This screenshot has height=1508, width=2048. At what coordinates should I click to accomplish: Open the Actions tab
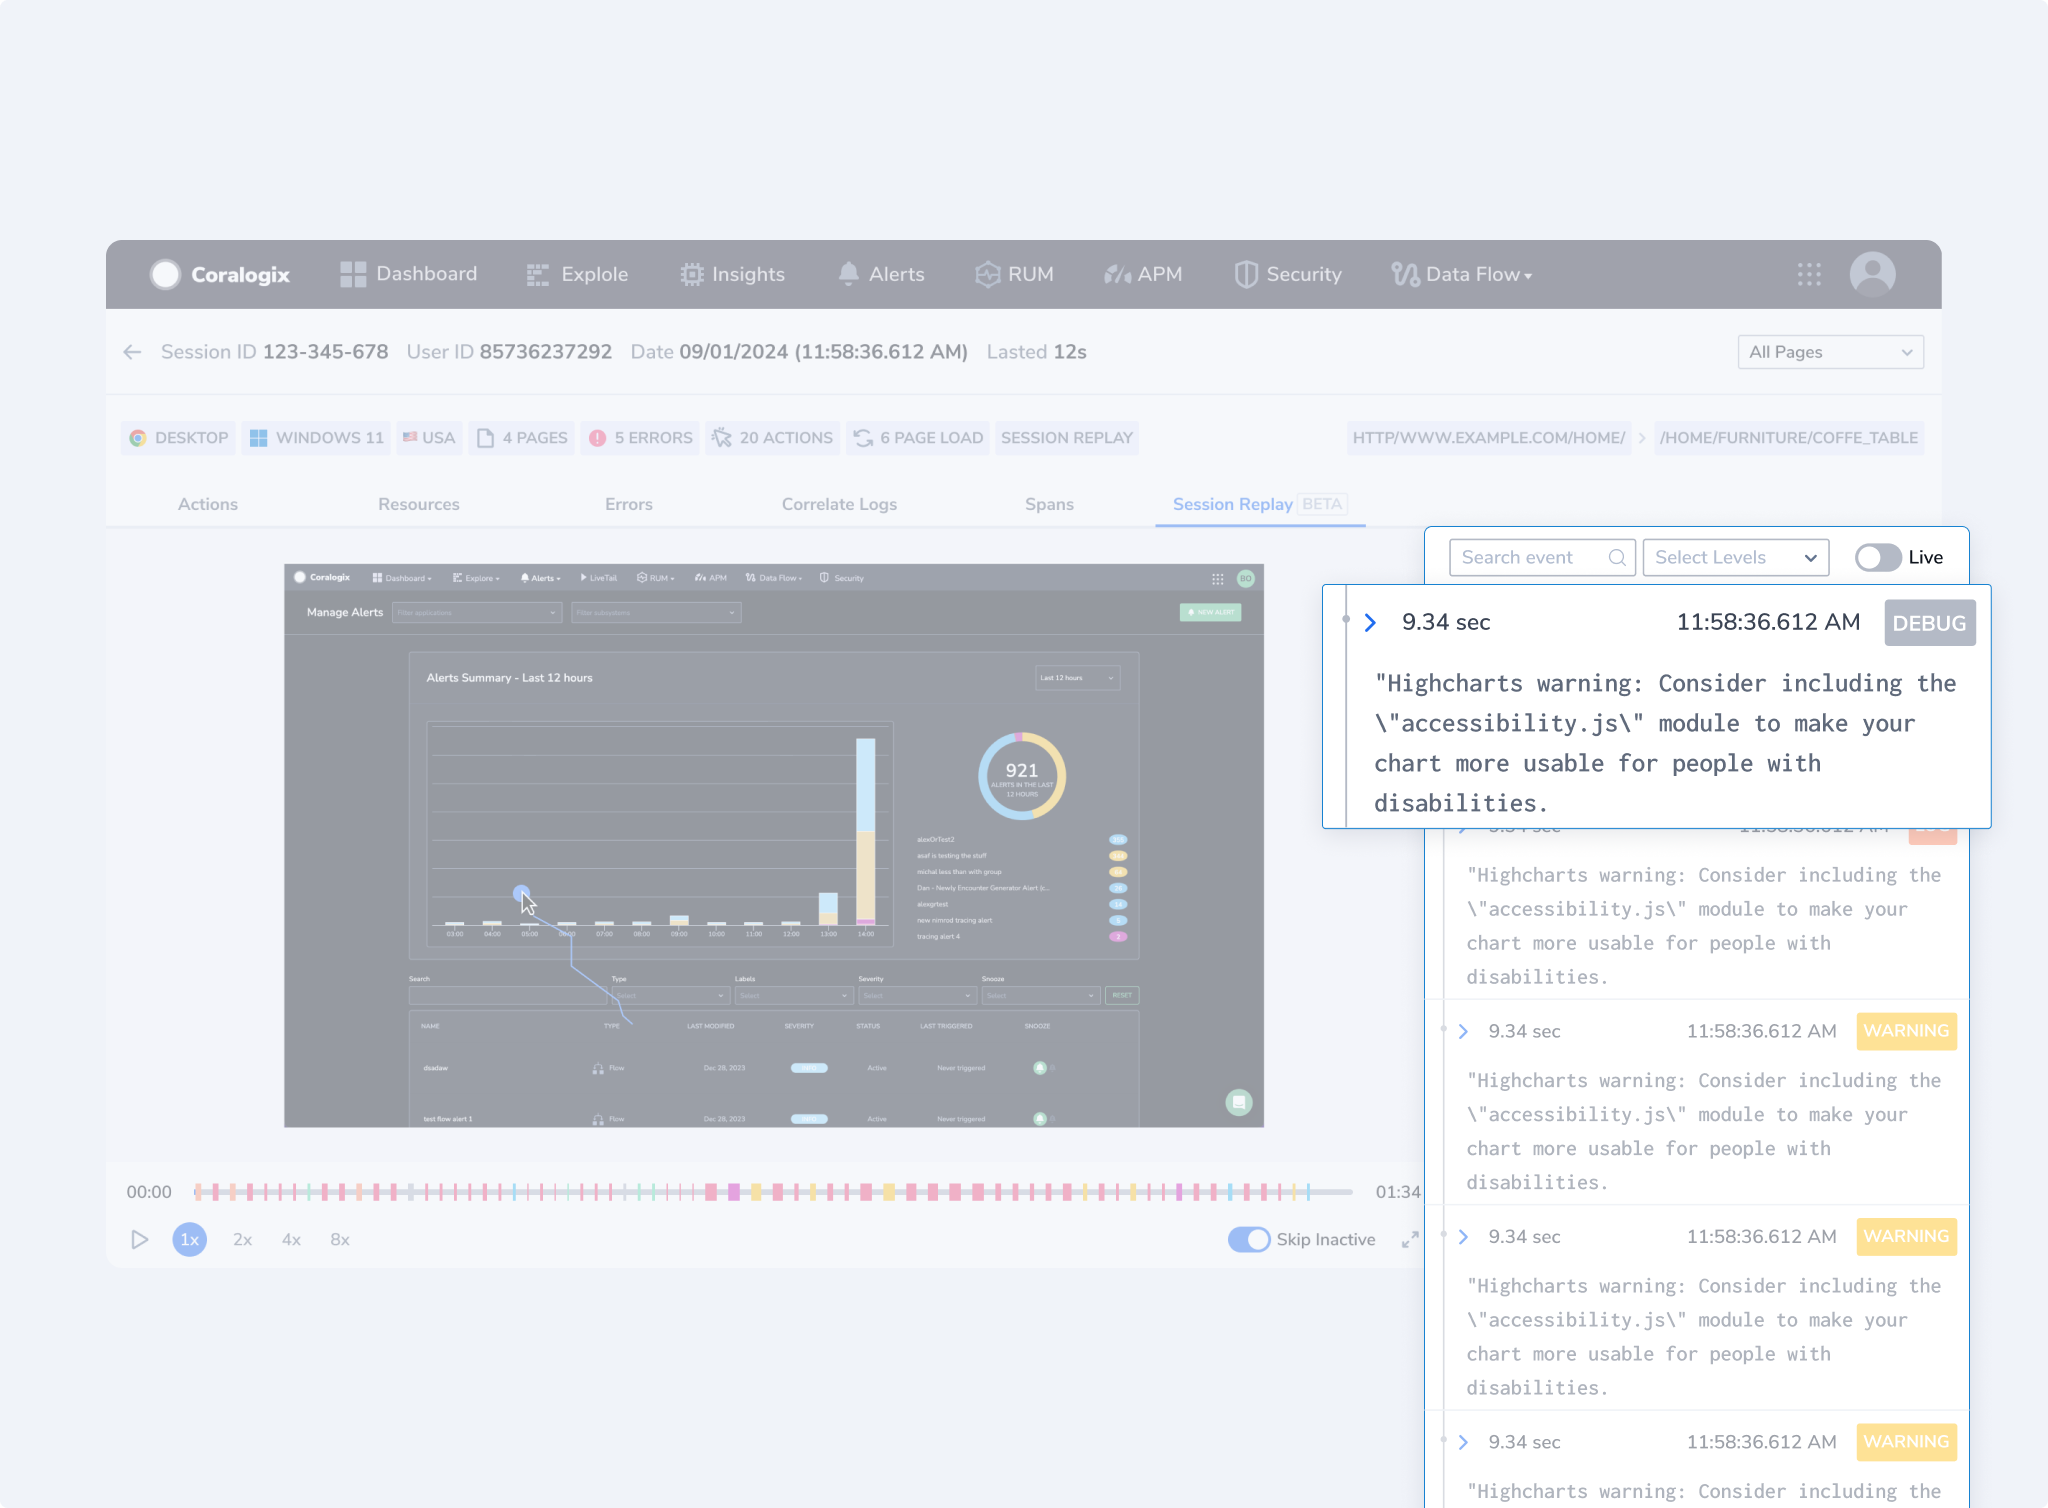(208, 504)
